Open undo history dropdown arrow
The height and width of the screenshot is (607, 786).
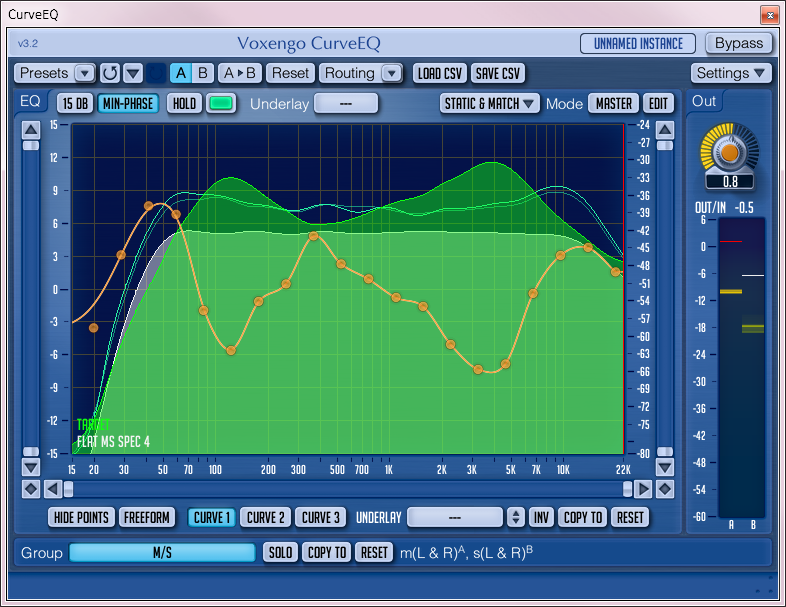click(133, 73)
